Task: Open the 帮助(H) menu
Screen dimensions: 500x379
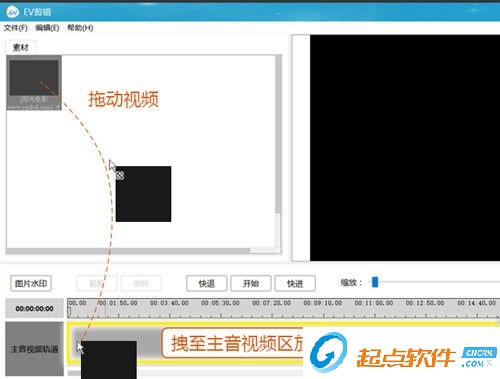Action: point(80,28)
